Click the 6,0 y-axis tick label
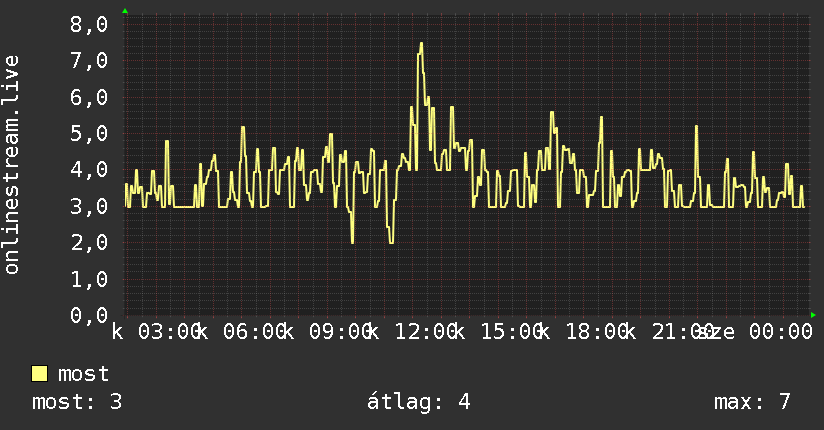824x430 pixels. pyautogui.click(x=89, y=98)
